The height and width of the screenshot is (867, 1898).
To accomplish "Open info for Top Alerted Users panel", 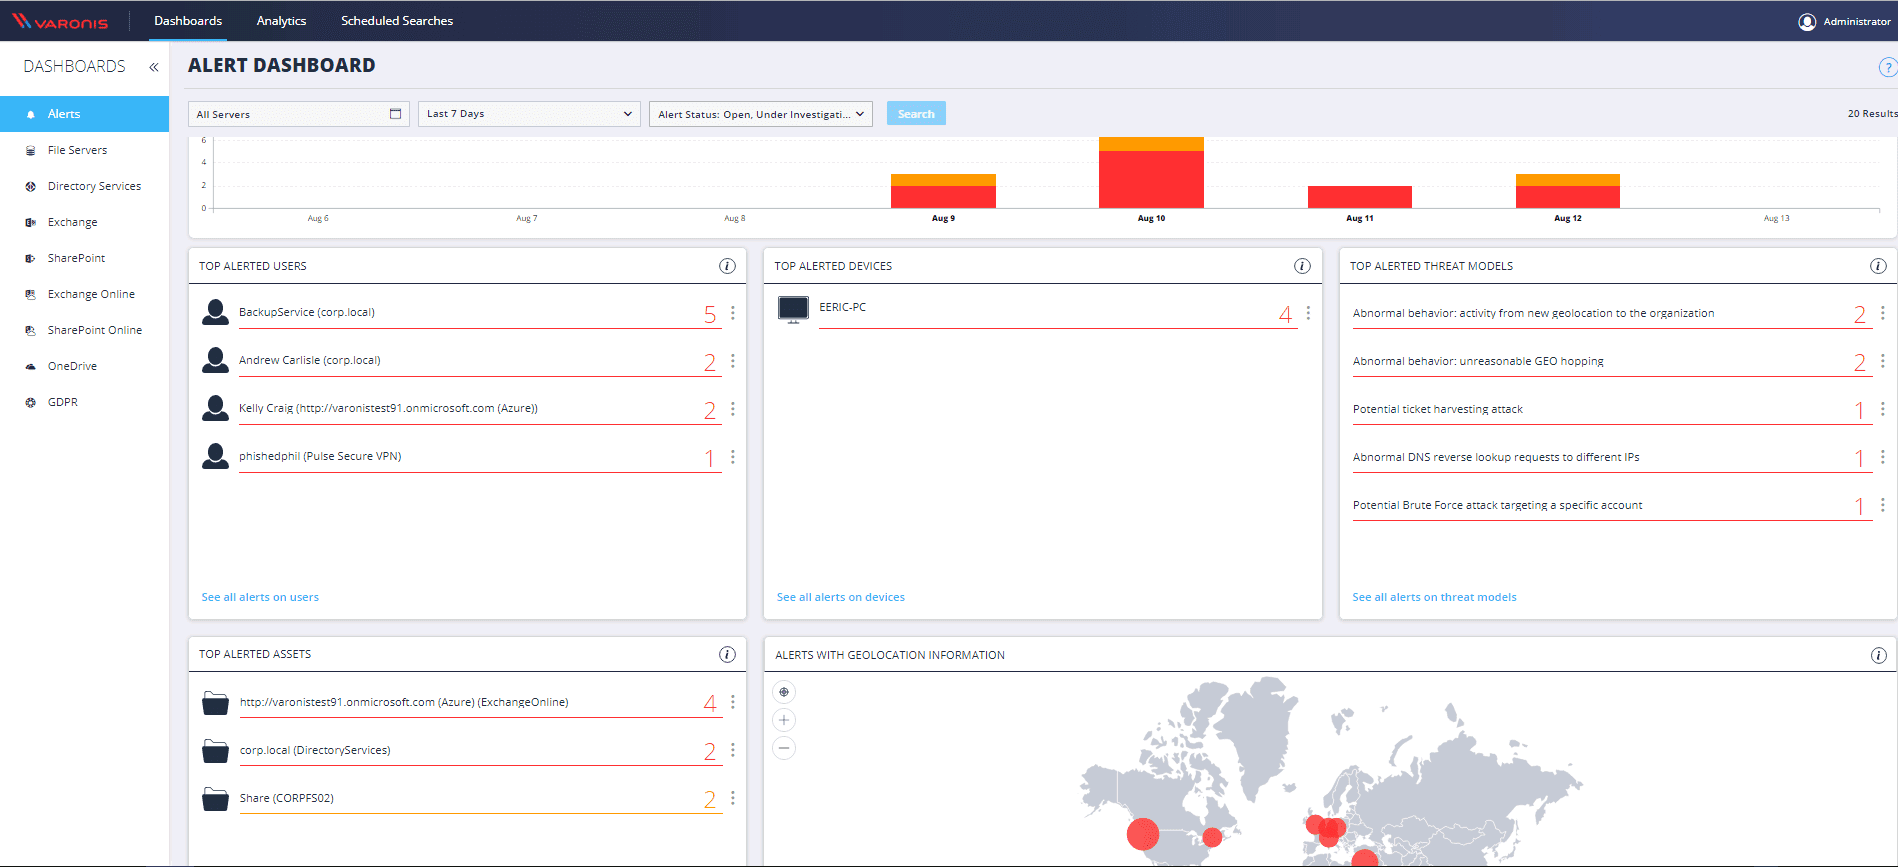I will pyautogui.click(x=727, y=266).
